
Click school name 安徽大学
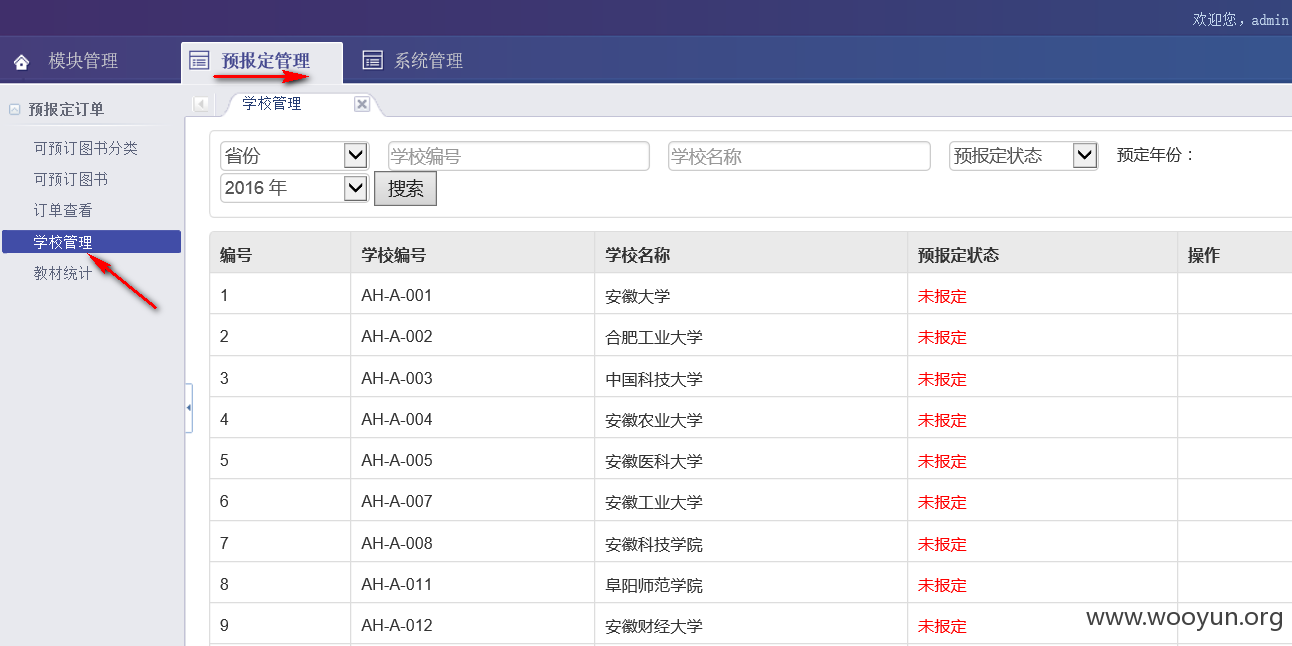tap(638, 296)
